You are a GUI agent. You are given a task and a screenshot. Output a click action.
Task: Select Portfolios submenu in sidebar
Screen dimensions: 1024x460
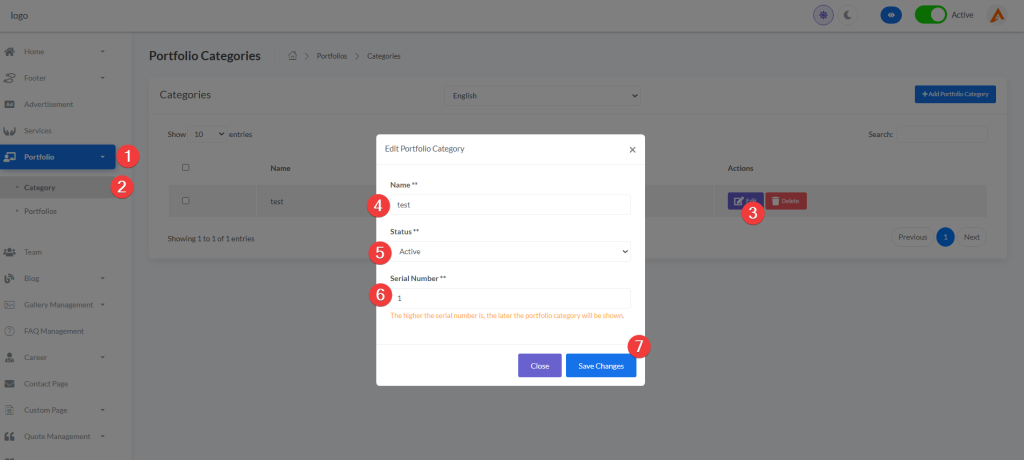40,211
